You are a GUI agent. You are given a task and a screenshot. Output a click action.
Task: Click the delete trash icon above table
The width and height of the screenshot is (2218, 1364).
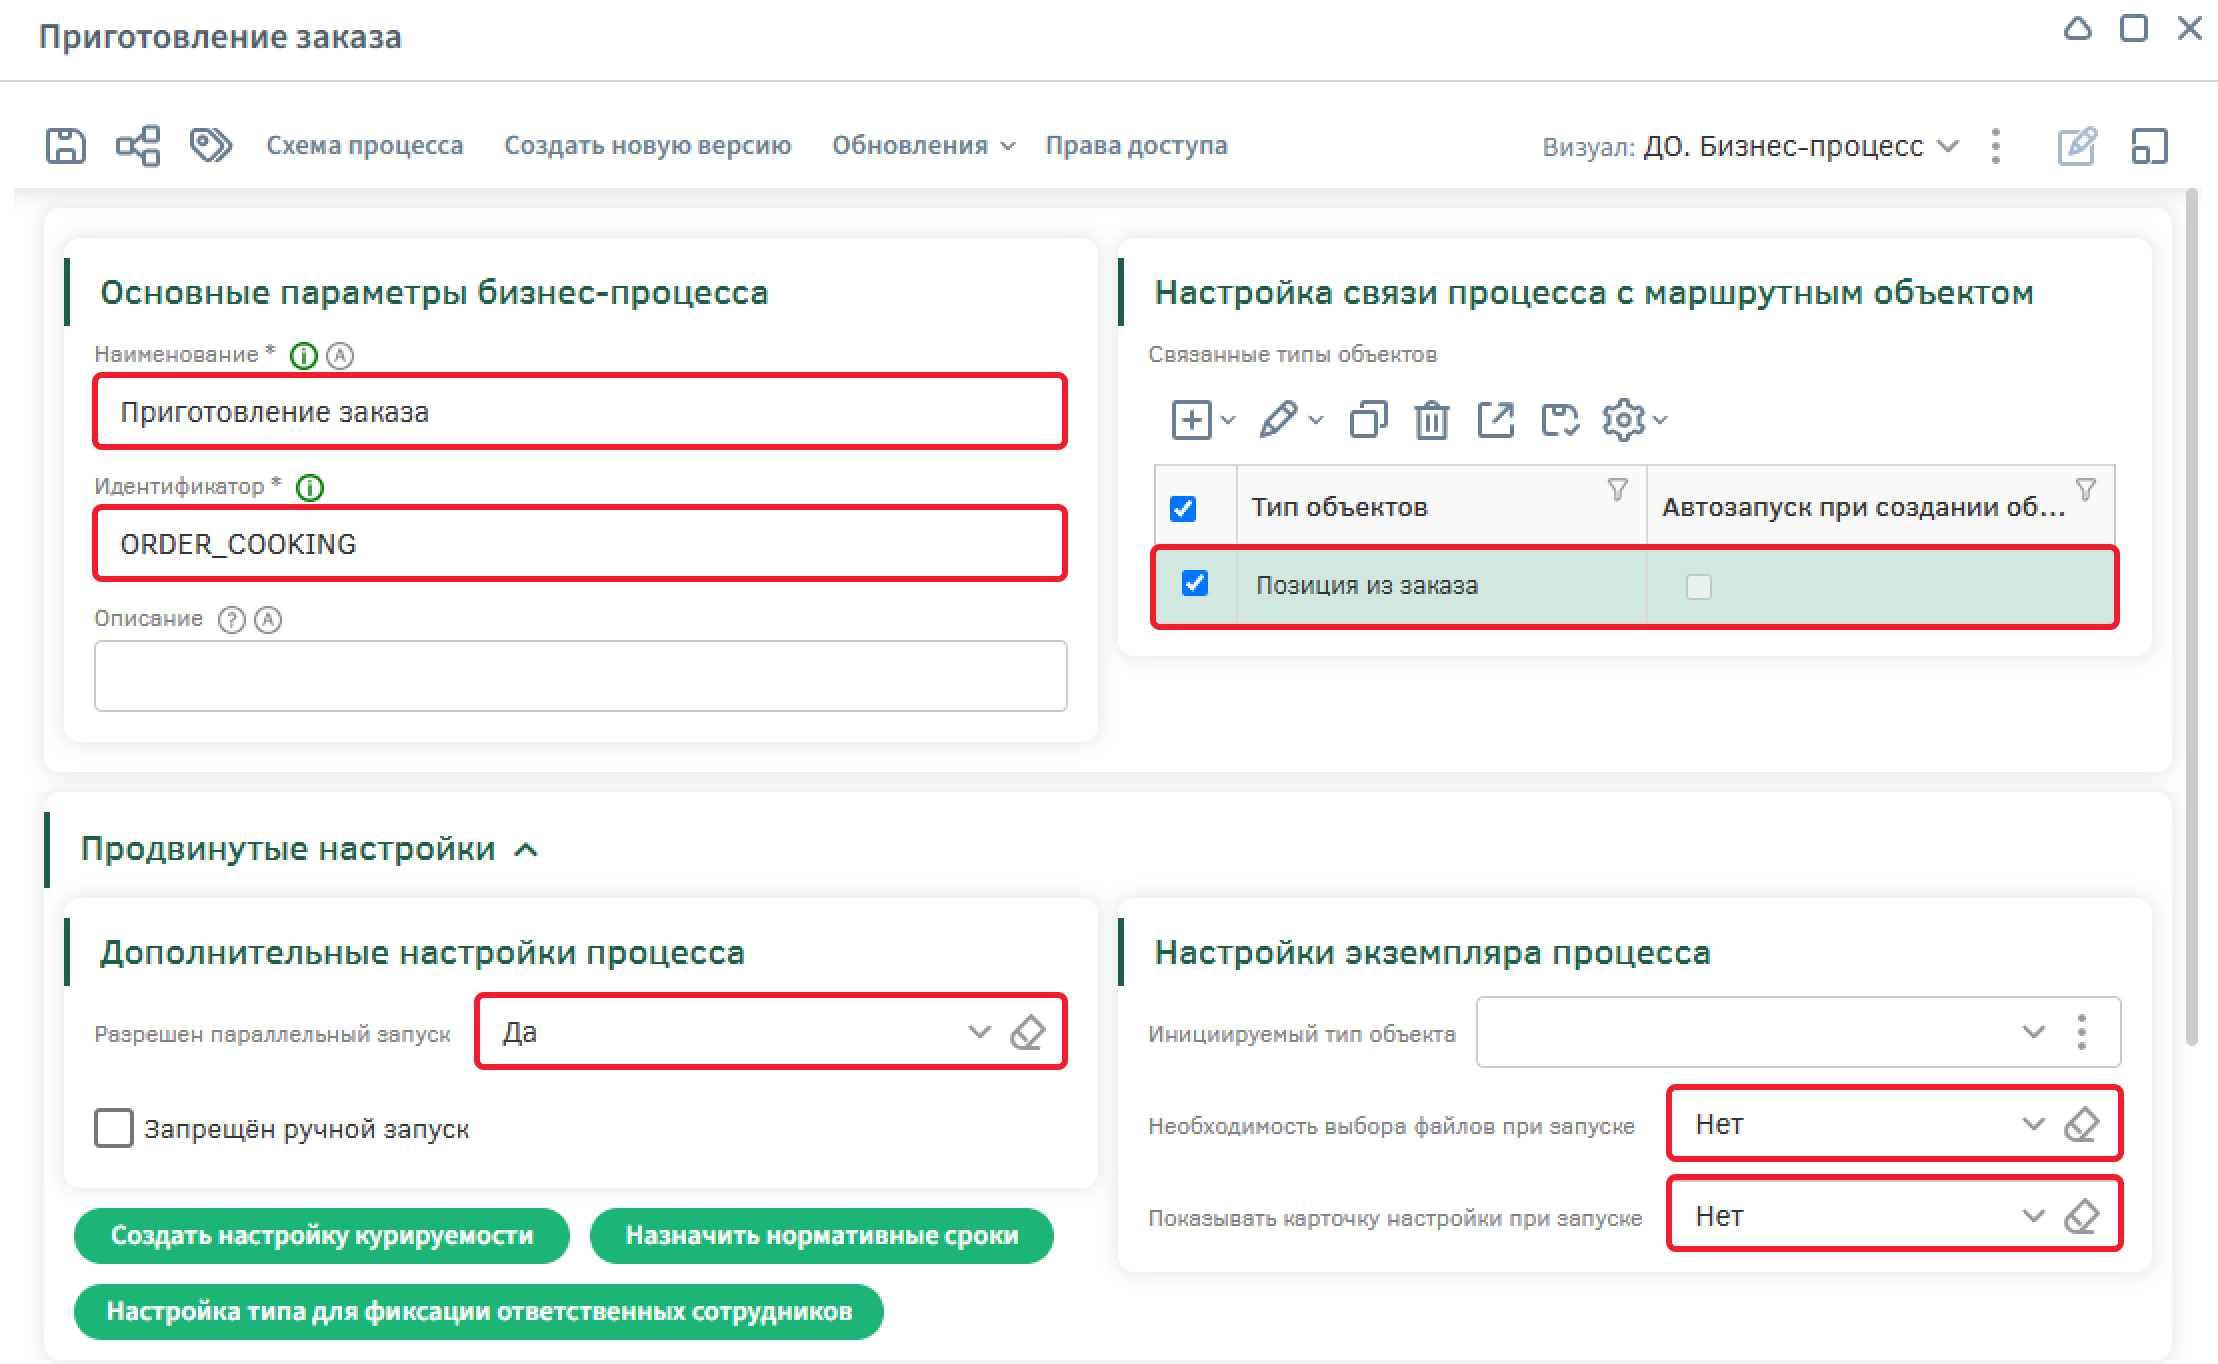coord(1431,420)
